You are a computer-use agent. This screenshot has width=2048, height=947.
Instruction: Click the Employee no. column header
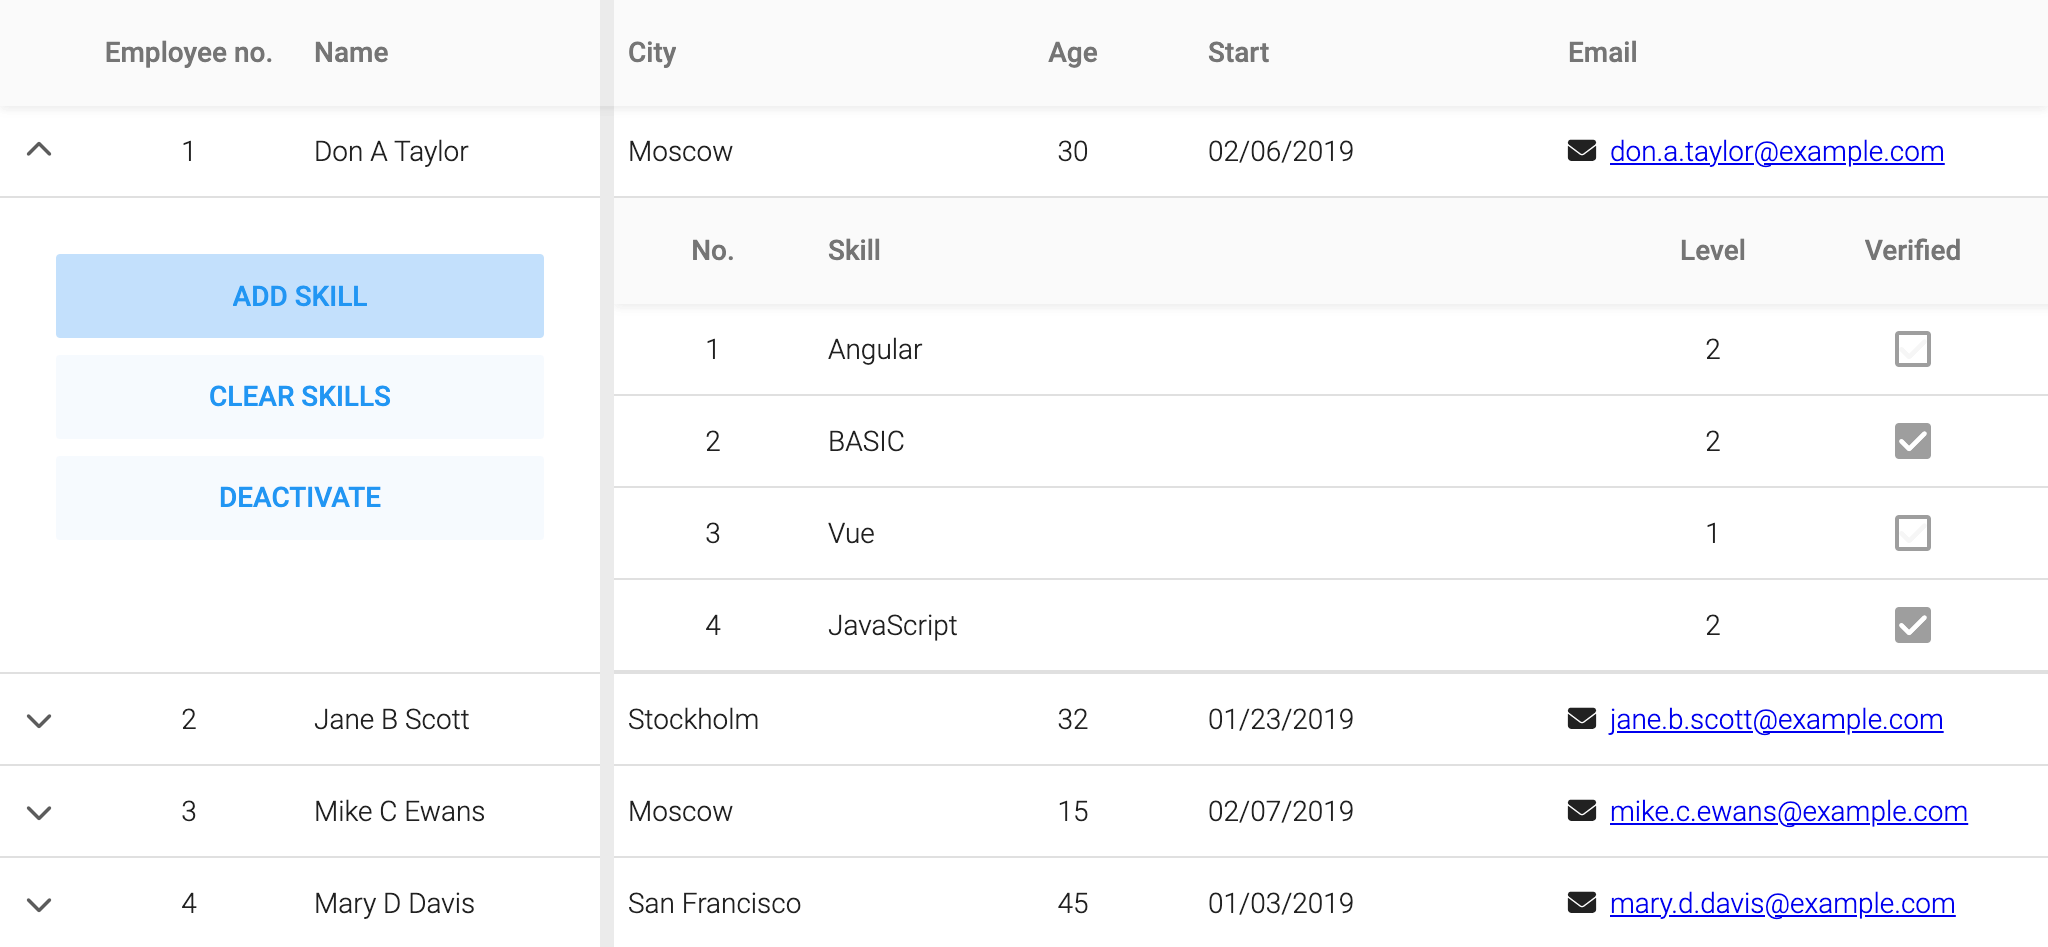pos(188,53)
